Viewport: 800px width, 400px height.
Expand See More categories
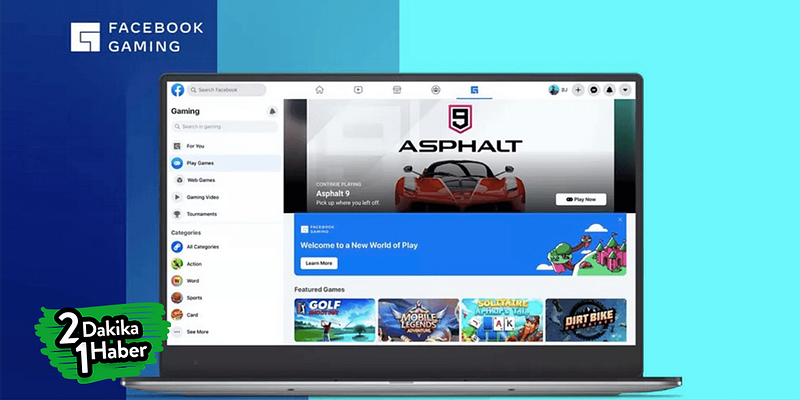click(x=225, y=332)
